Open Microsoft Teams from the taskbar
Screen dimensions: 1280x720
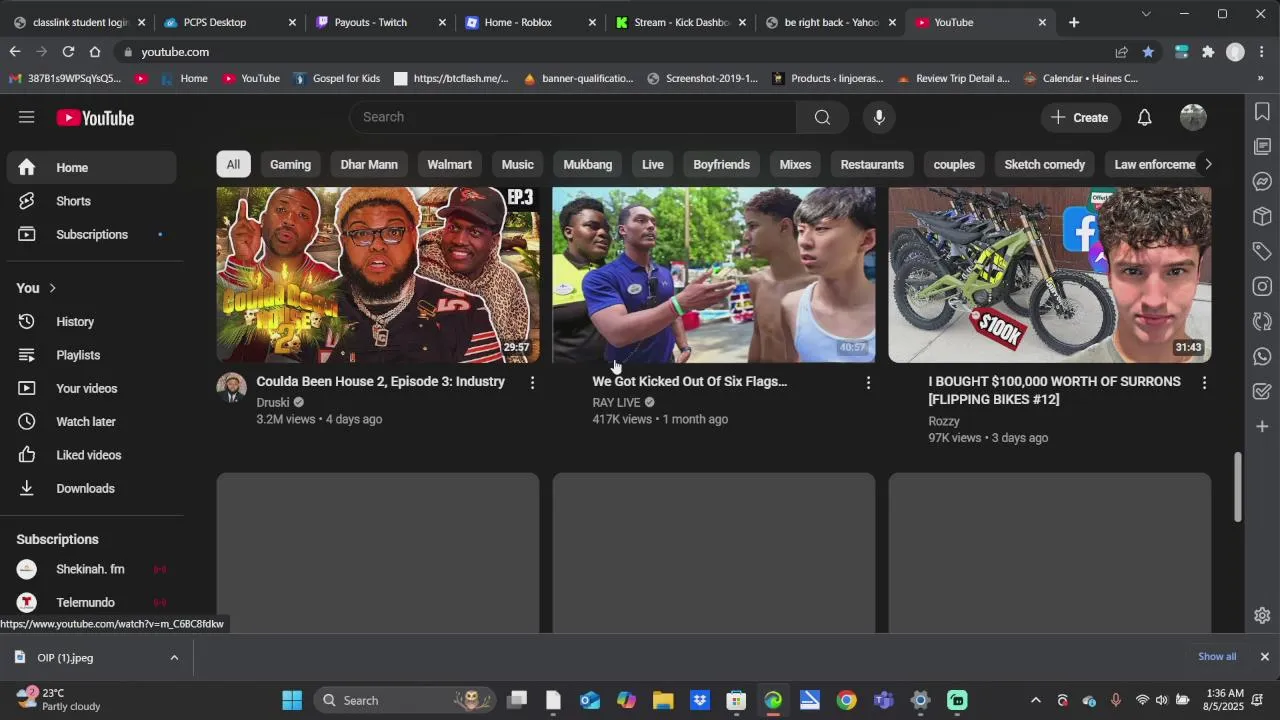(x=883, y=700)
